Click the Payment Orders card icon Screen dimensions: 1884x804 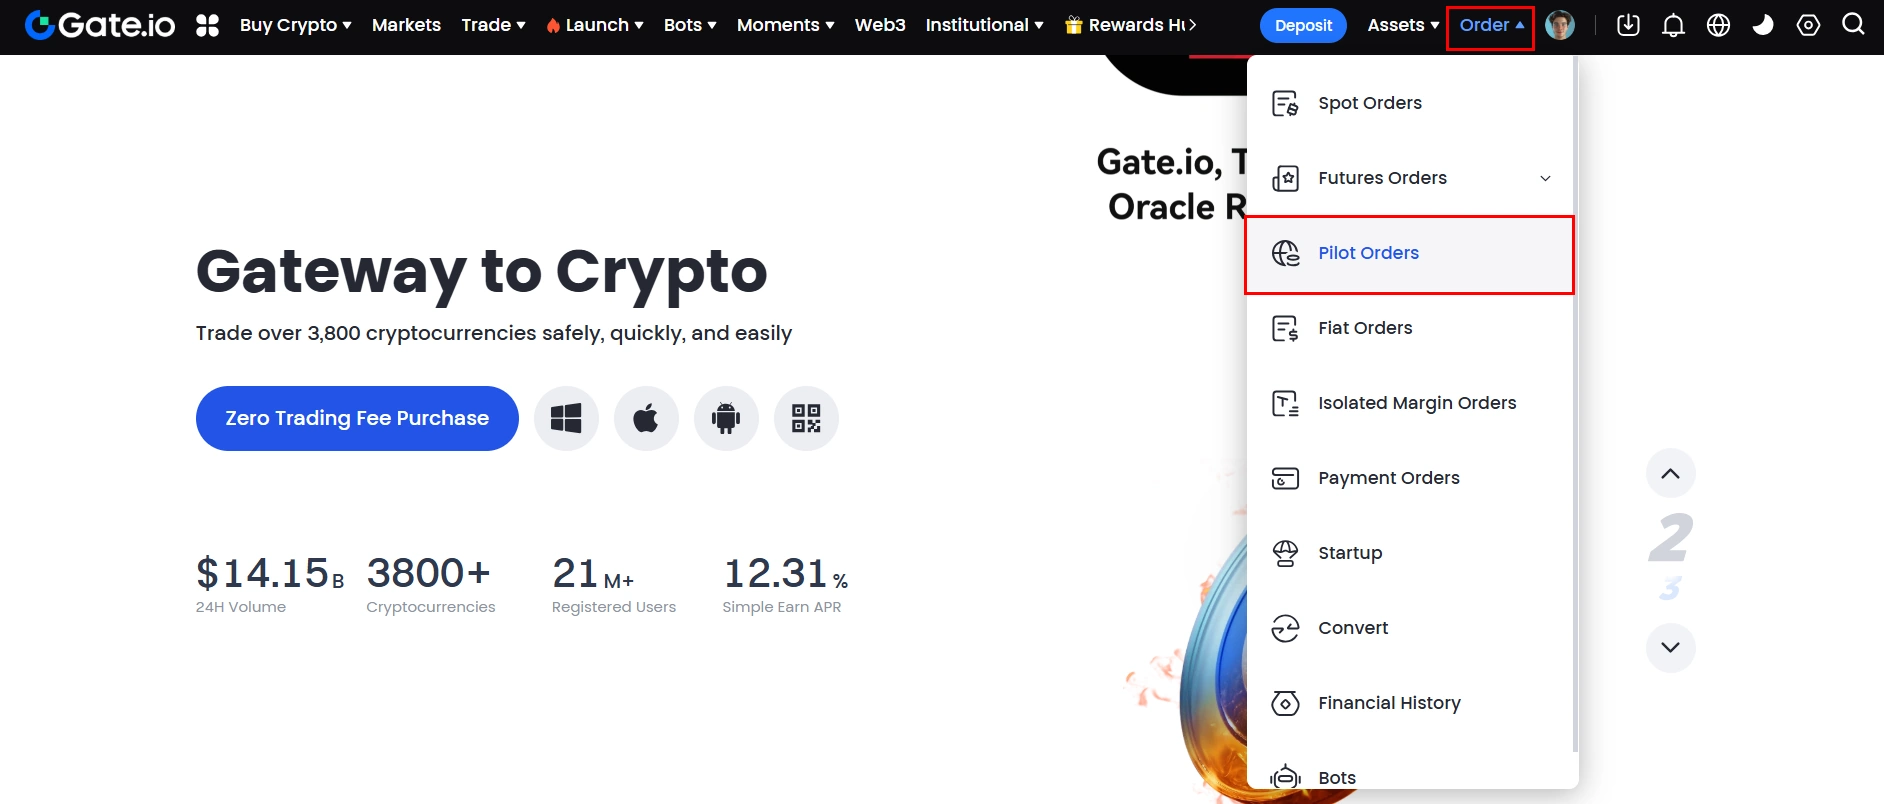tap(1285, 478)
